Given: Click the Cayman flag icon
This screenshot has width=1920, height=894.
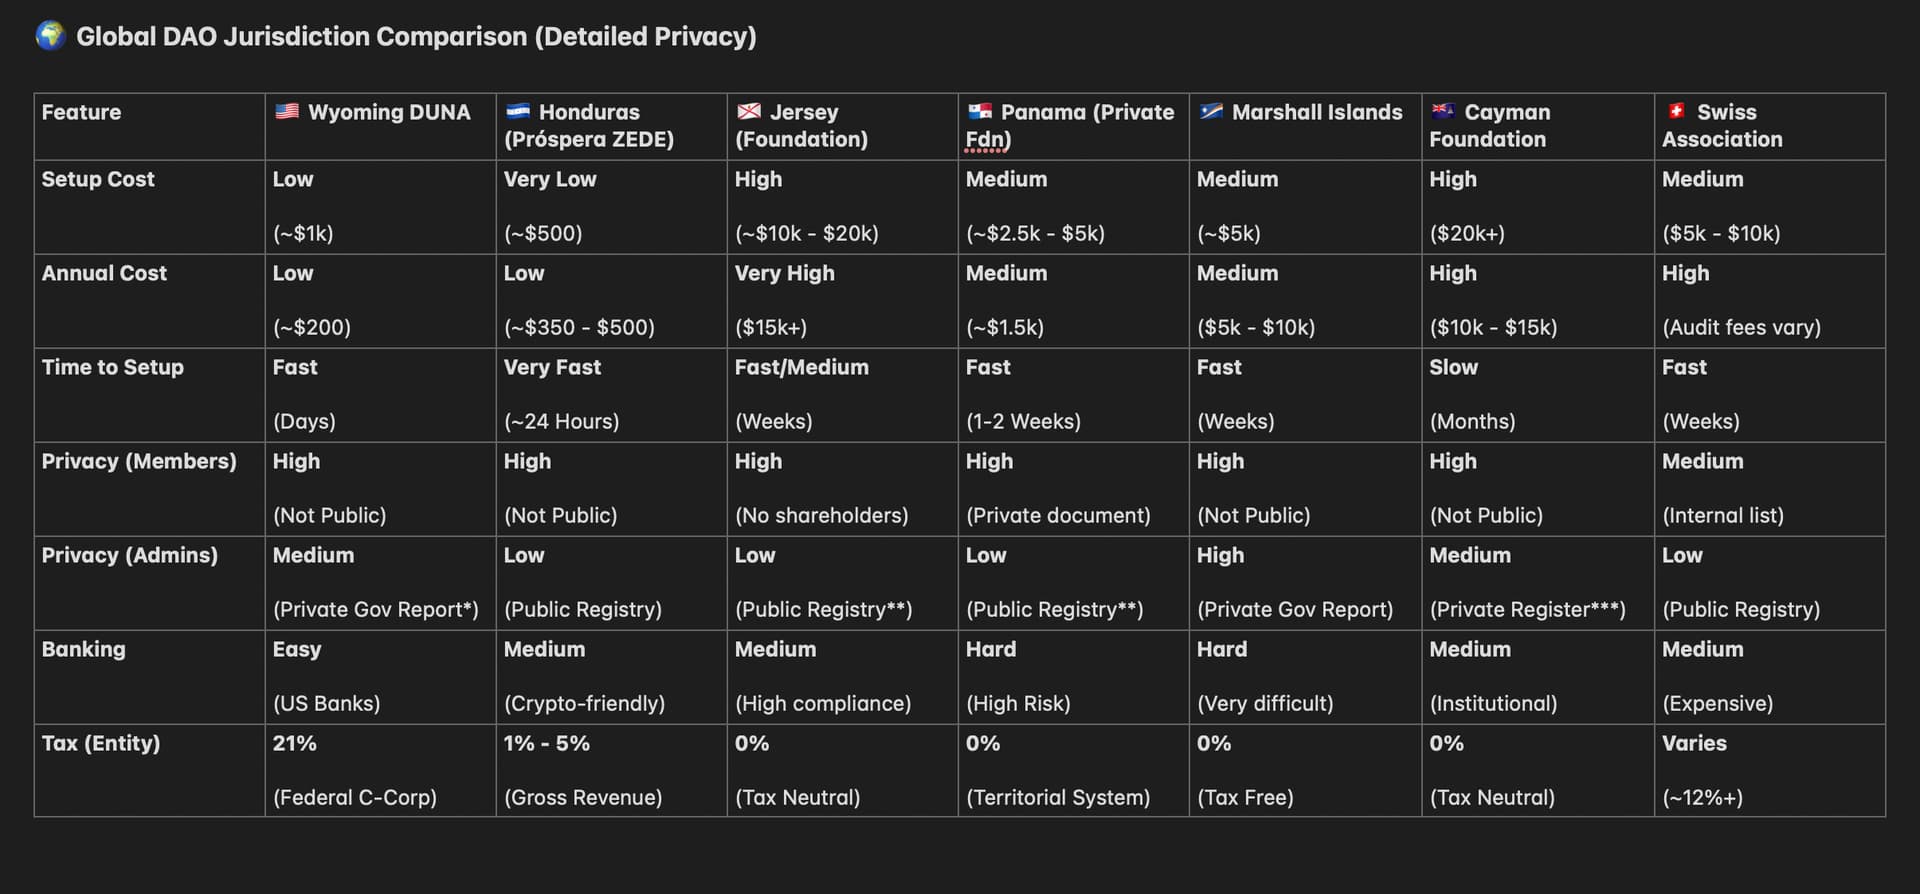Looking at the screenshot, I should coord(1443,111).
